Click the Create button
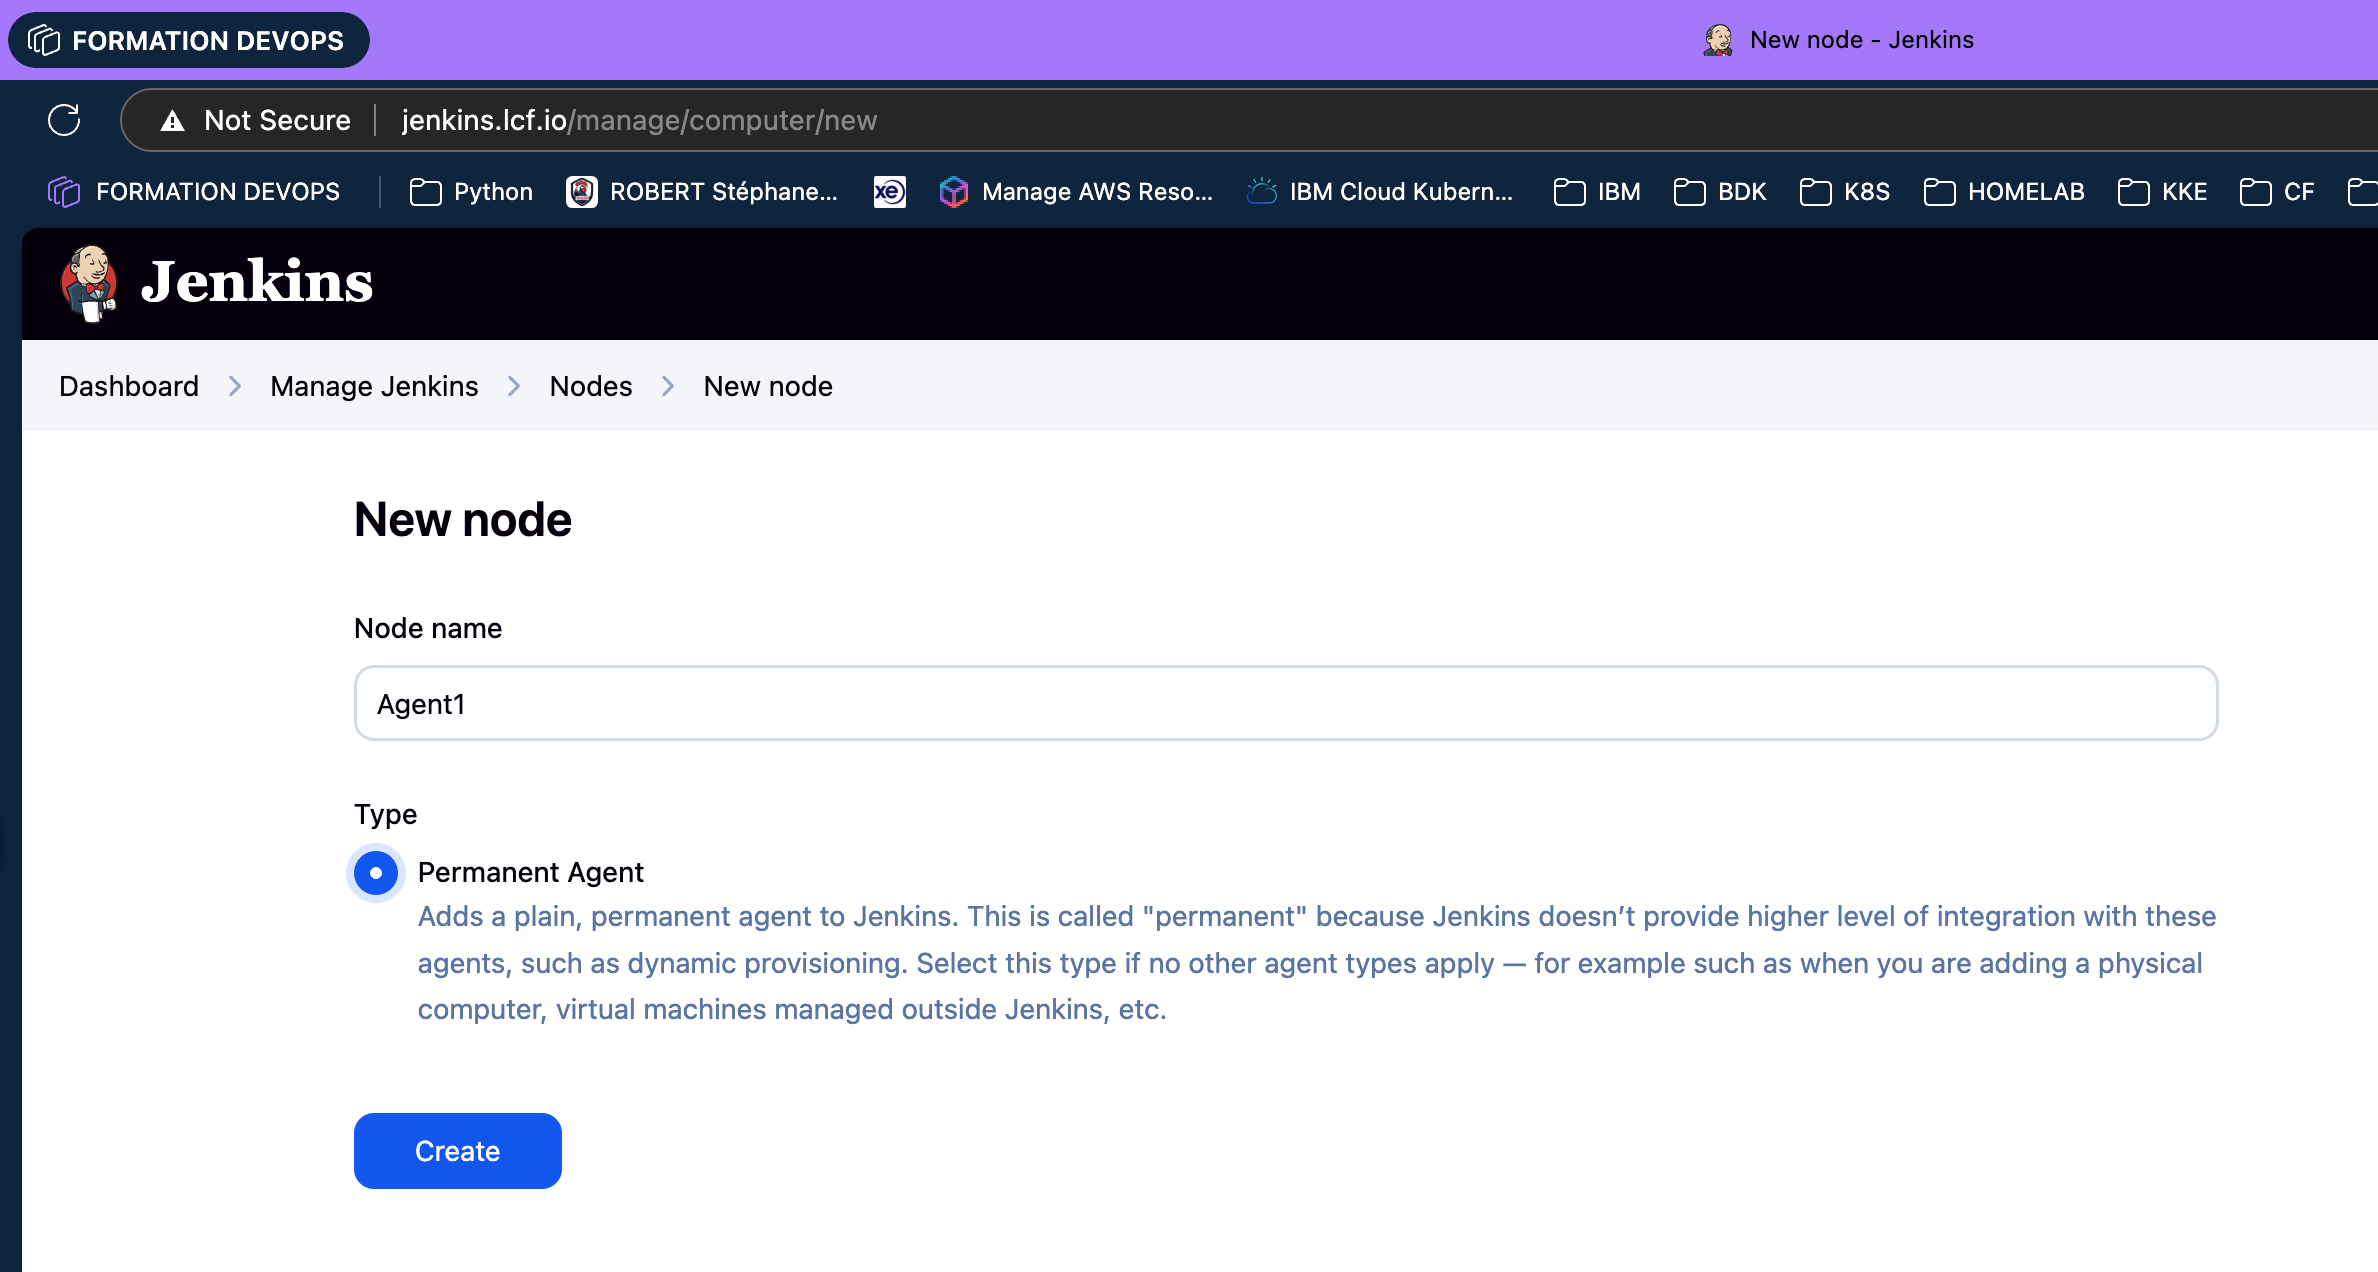Screen dimensions: 2378x1272 [x=457, y=1150]
